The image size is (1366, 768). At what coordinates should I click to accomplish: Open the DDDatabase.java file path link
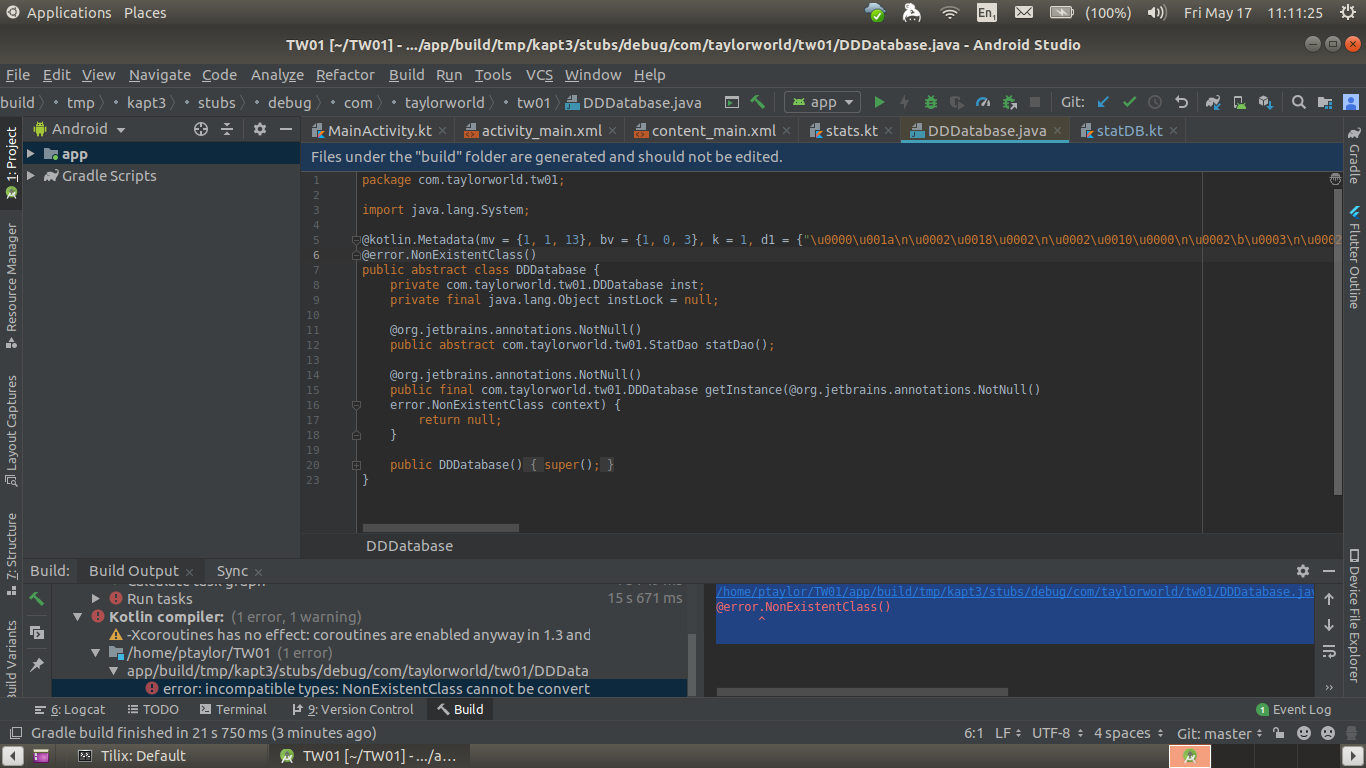1014,592
